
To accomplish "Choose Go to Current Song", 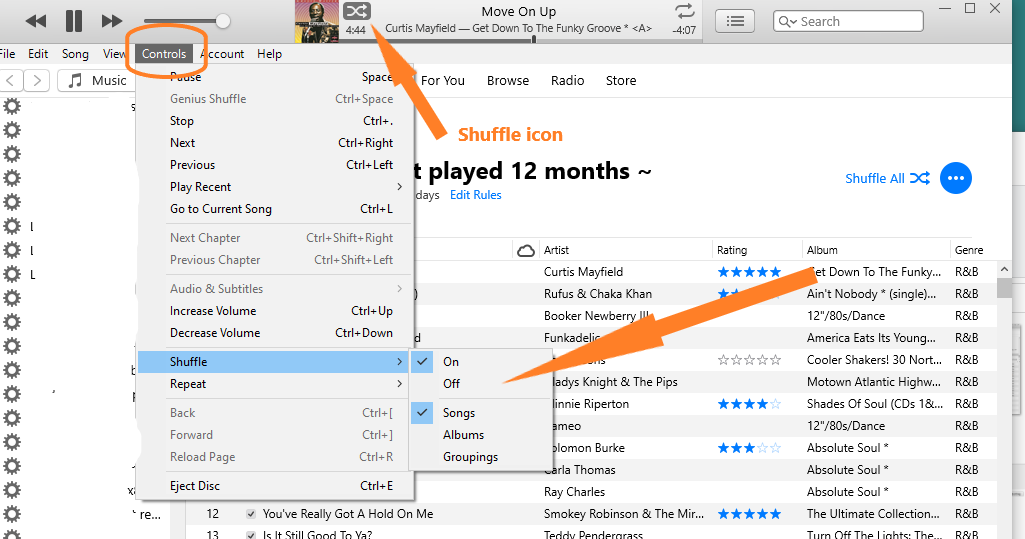I will pos(275,209).
